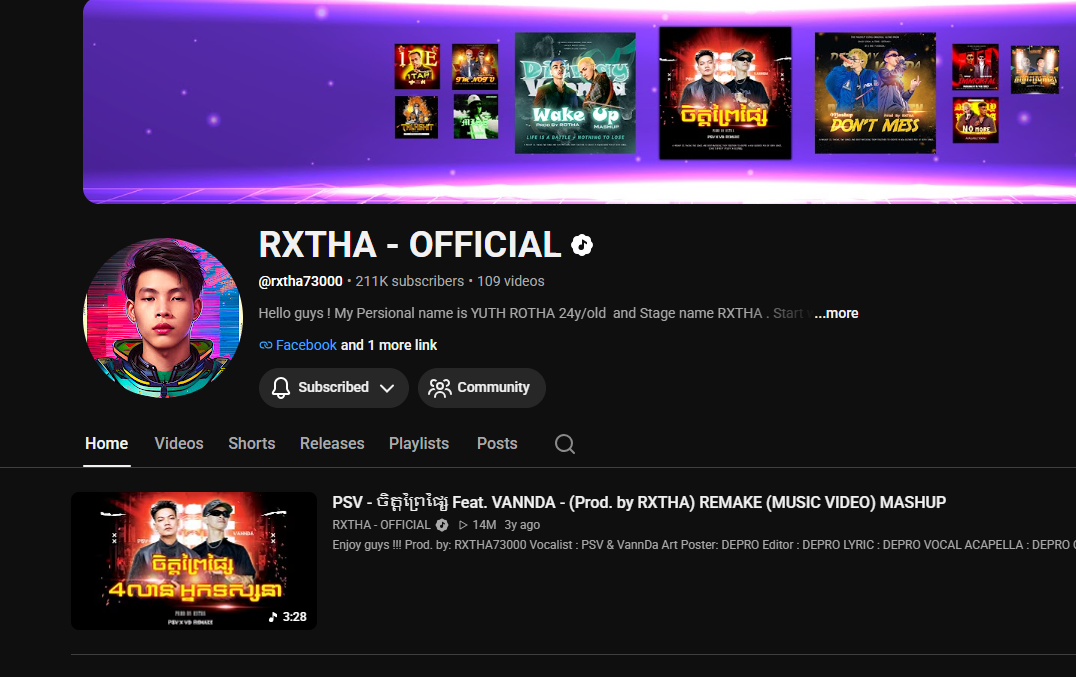Click the red center poster in banner
The width and height of the screenshot is (1076, 677).
tap(725, 93)
